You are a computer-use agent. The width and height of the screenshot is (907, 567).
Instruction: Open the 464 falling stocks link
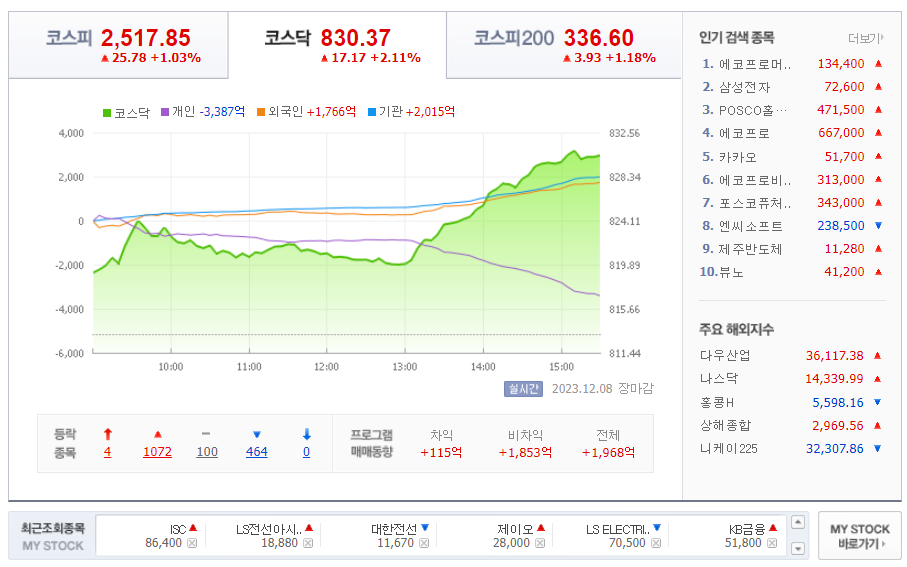tap(256, 452)
